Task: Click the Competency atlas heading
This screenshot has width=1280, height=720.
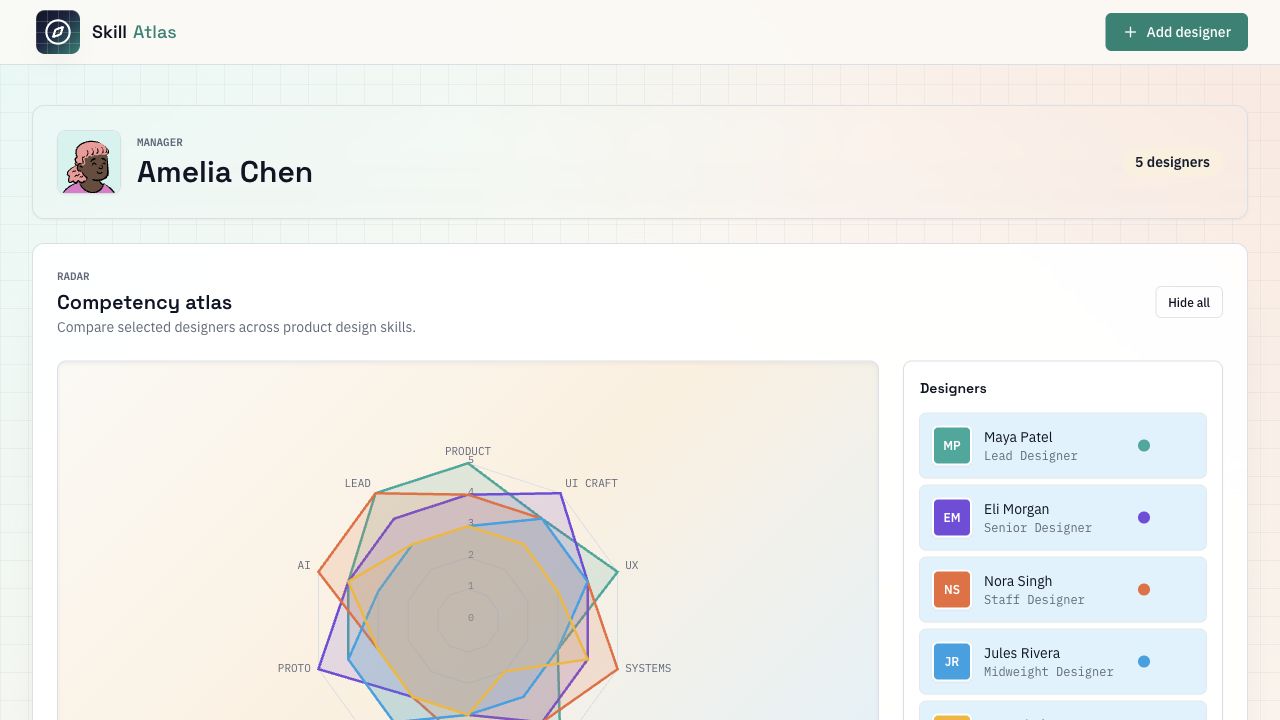Action: 144,302
